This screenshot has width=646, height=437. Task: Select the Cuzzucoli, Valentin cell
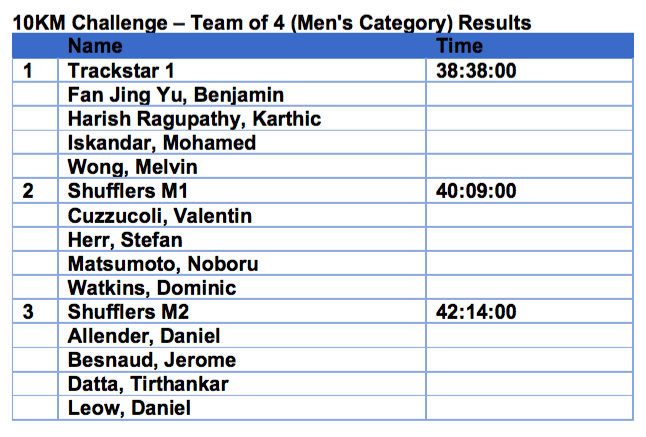[242, 215]
